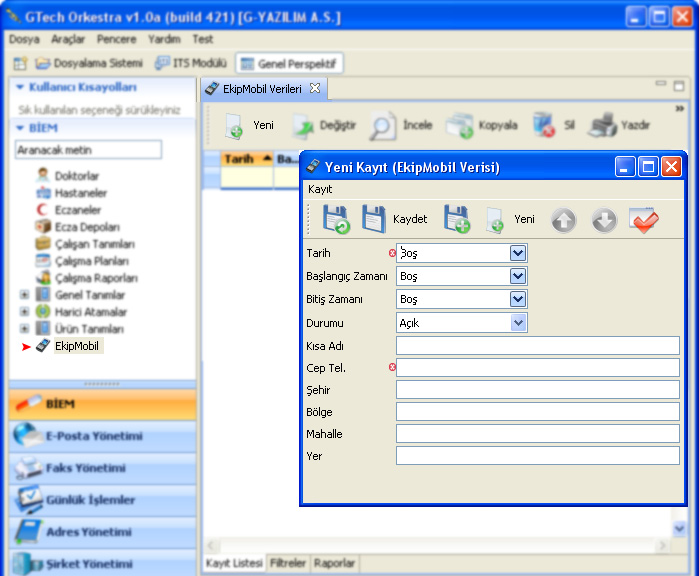Click the Kısa Adı input field

(537, 346)
